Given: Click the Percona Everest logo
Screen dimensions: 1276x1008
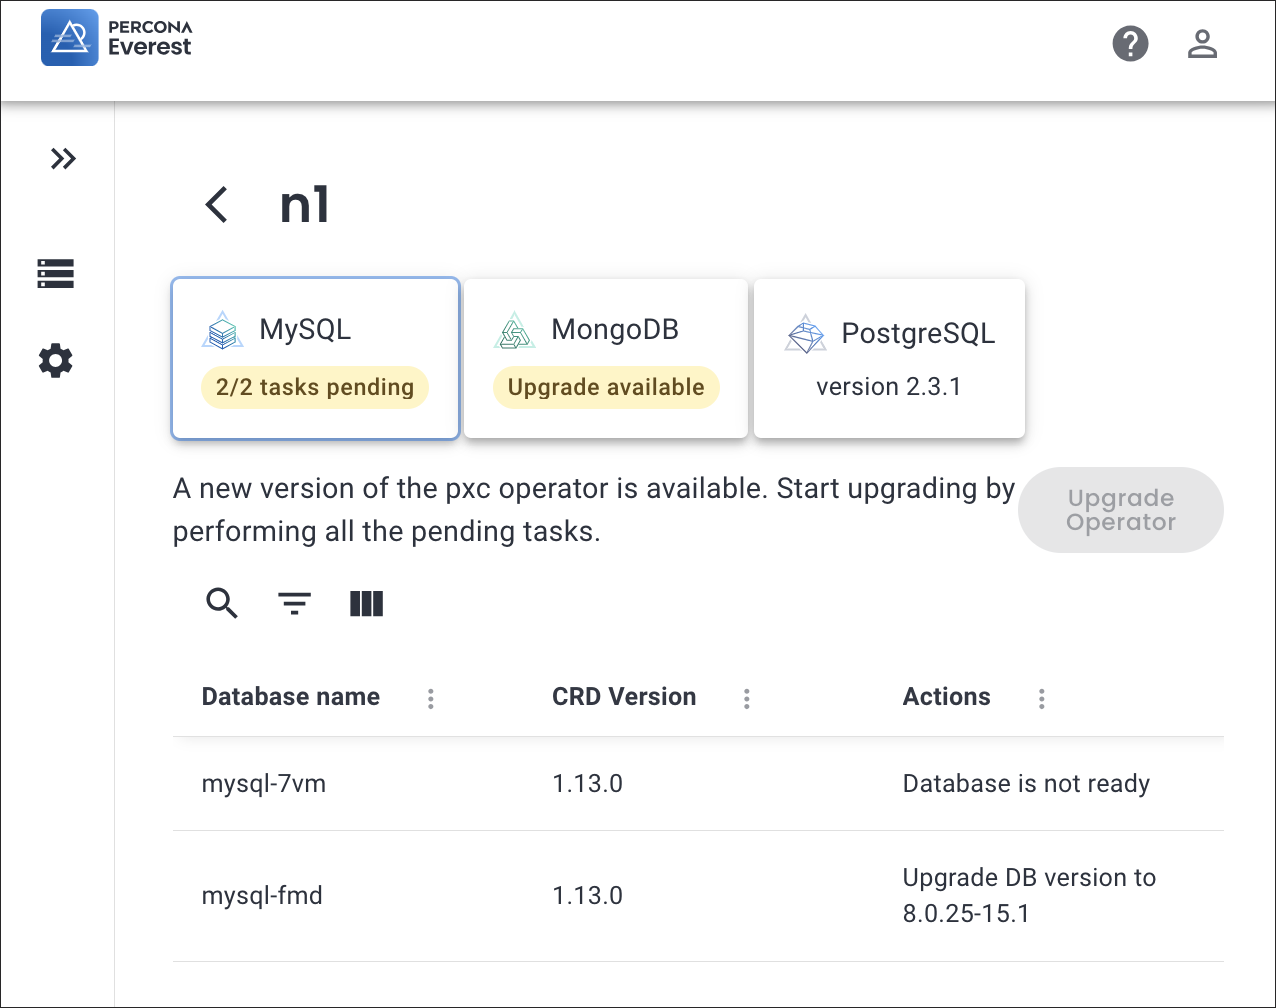Looking at the screenshot, I should (116, 38).
